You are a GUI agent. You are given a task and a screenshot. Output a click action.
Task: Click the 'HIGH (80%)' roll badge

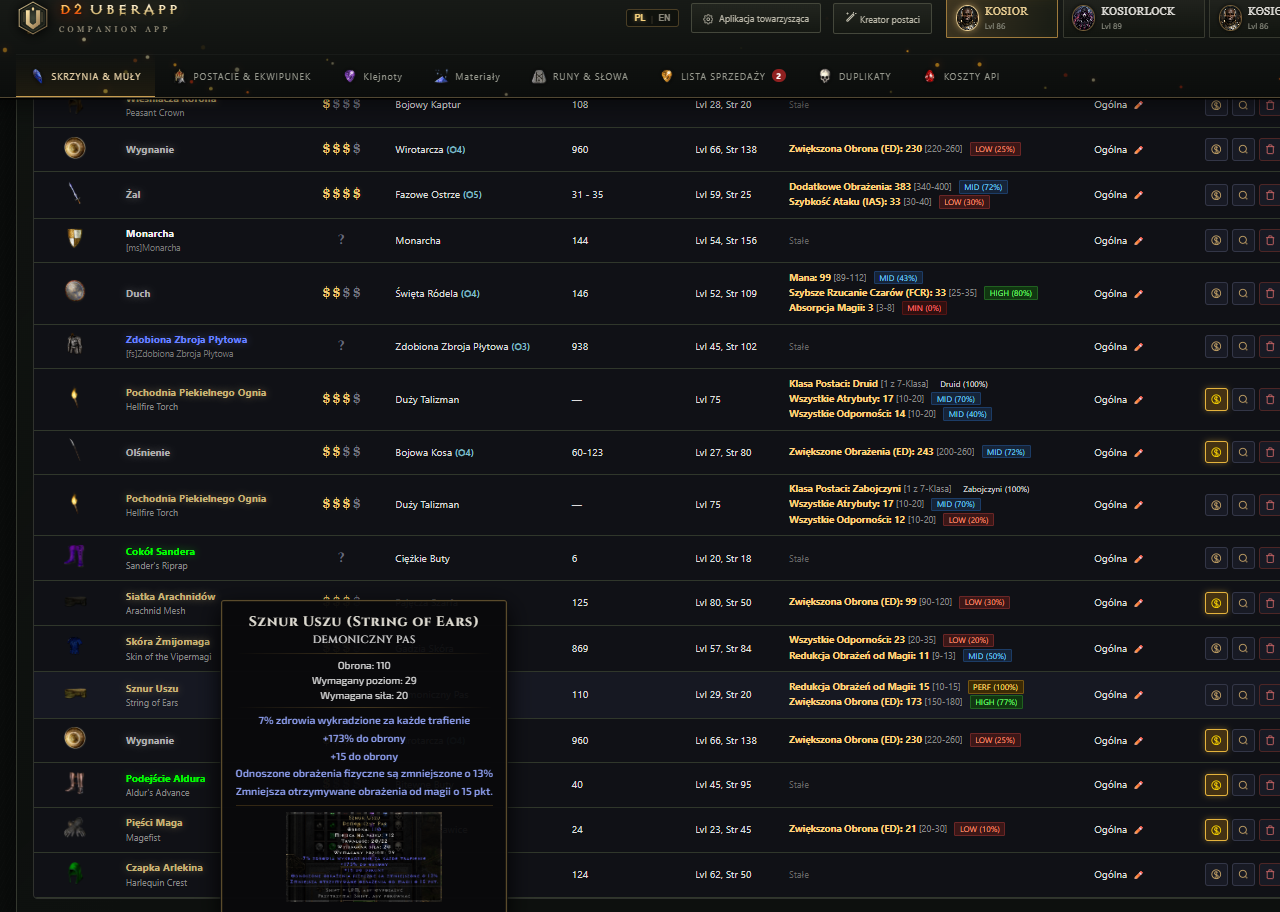pyautogui.click(x=1011, y=293)
